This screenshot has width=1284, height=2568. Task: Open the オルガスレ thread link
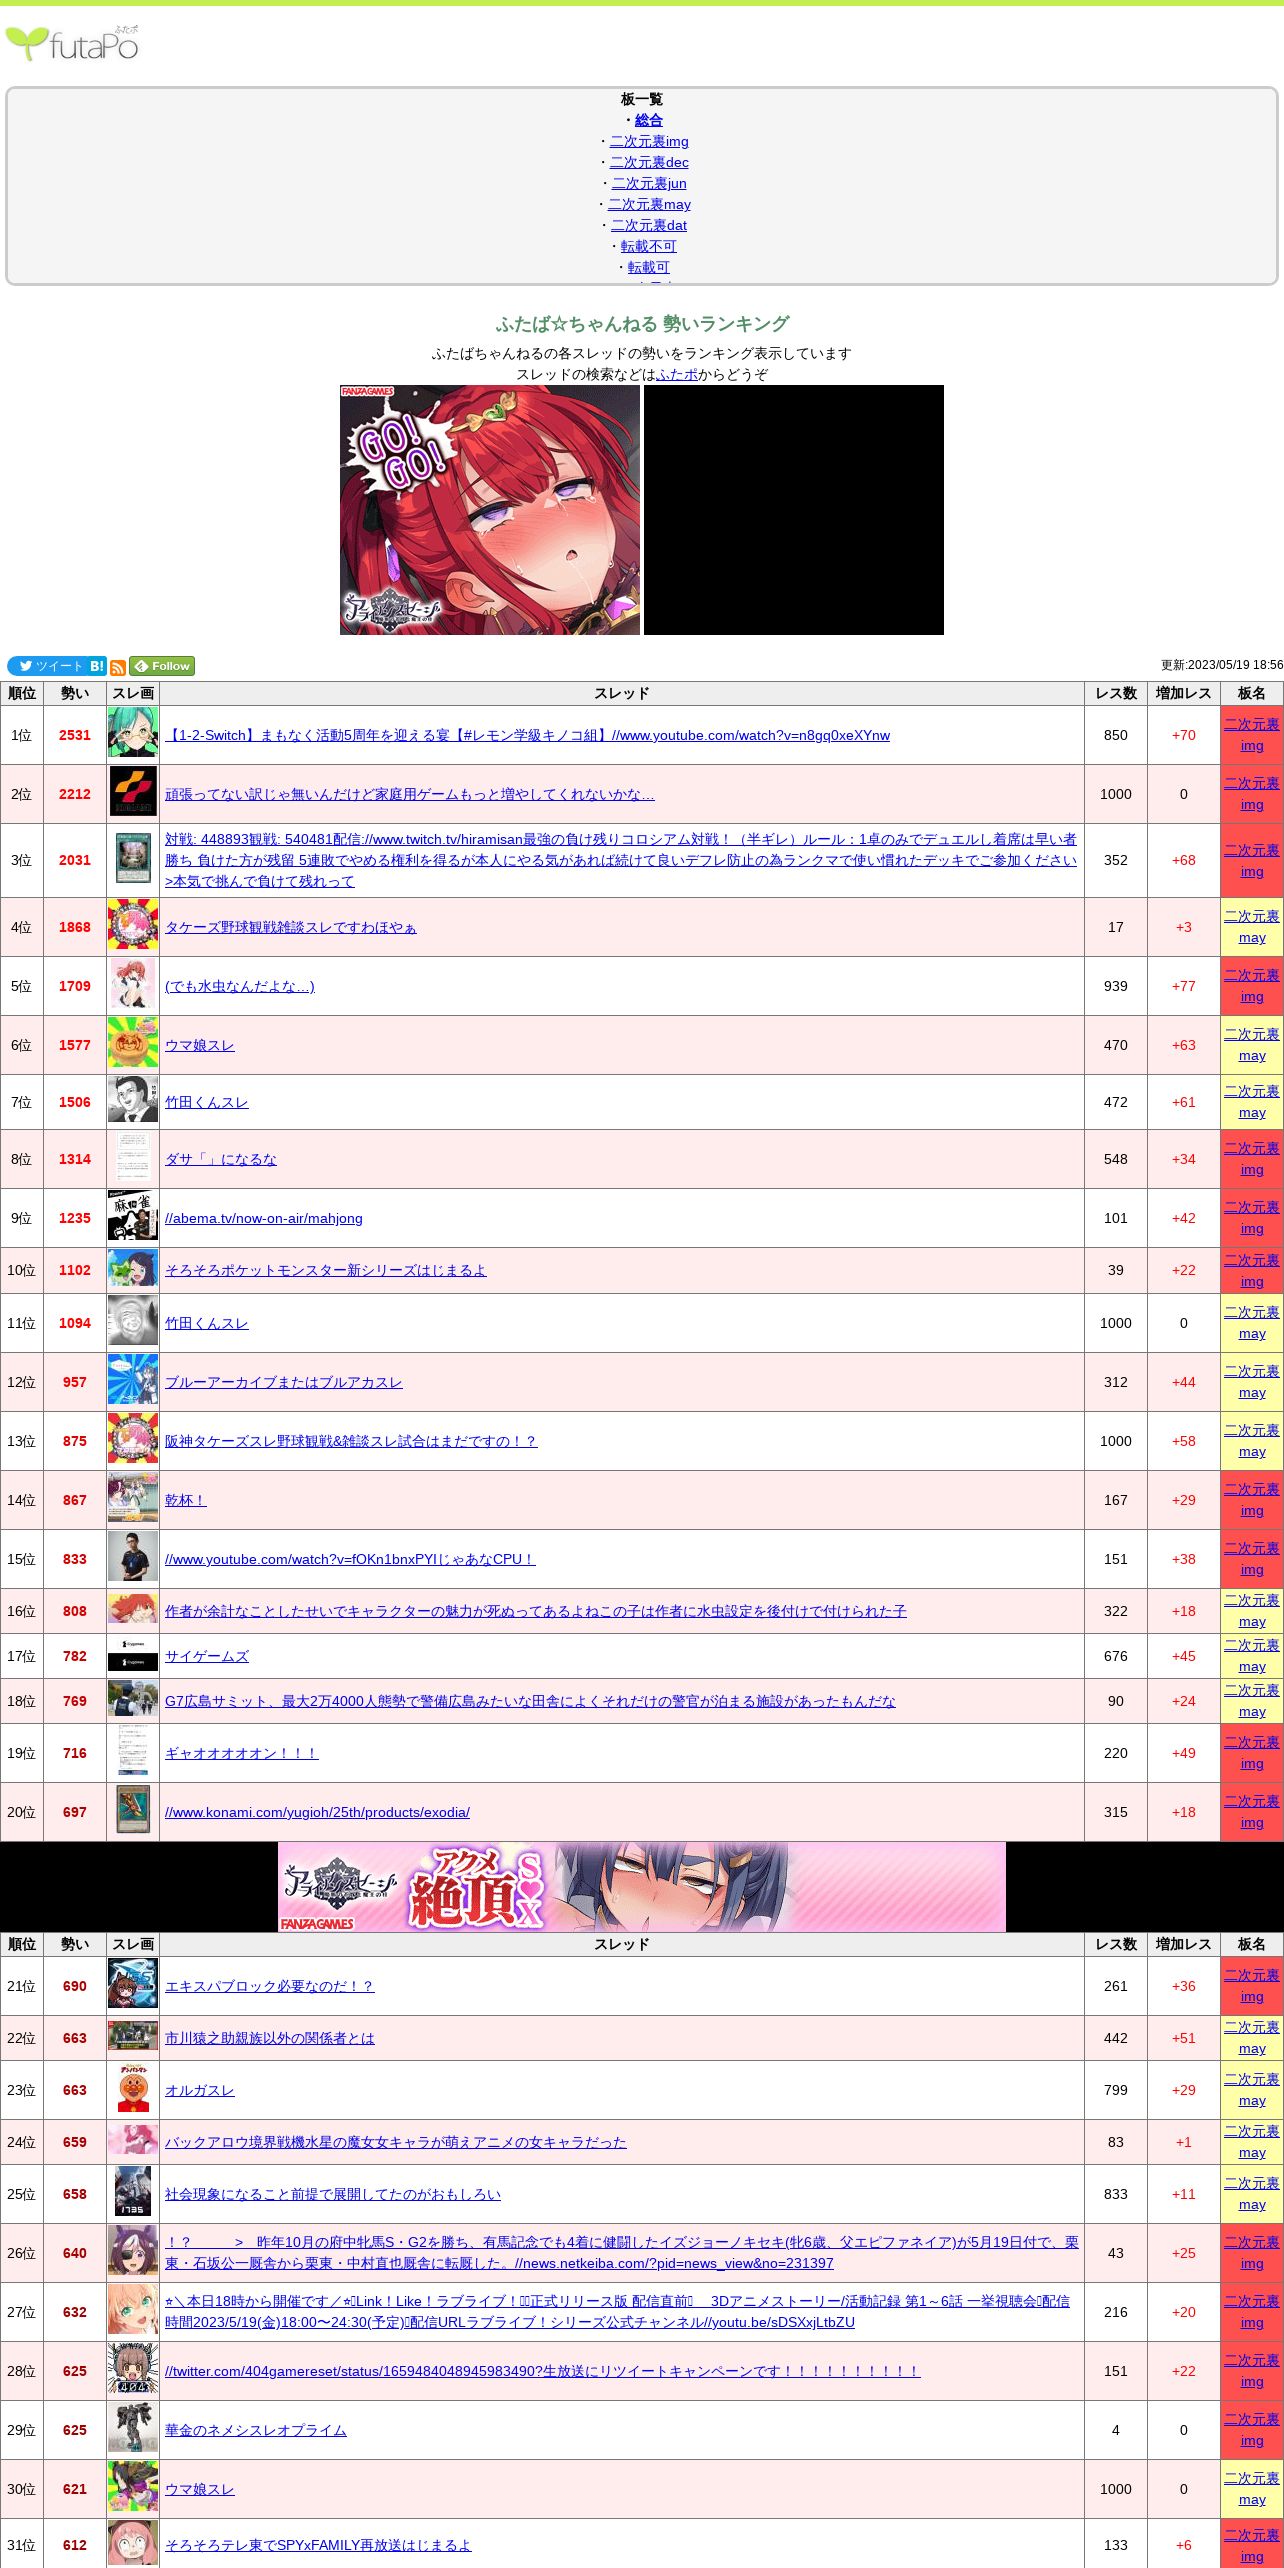(200, 2090)
